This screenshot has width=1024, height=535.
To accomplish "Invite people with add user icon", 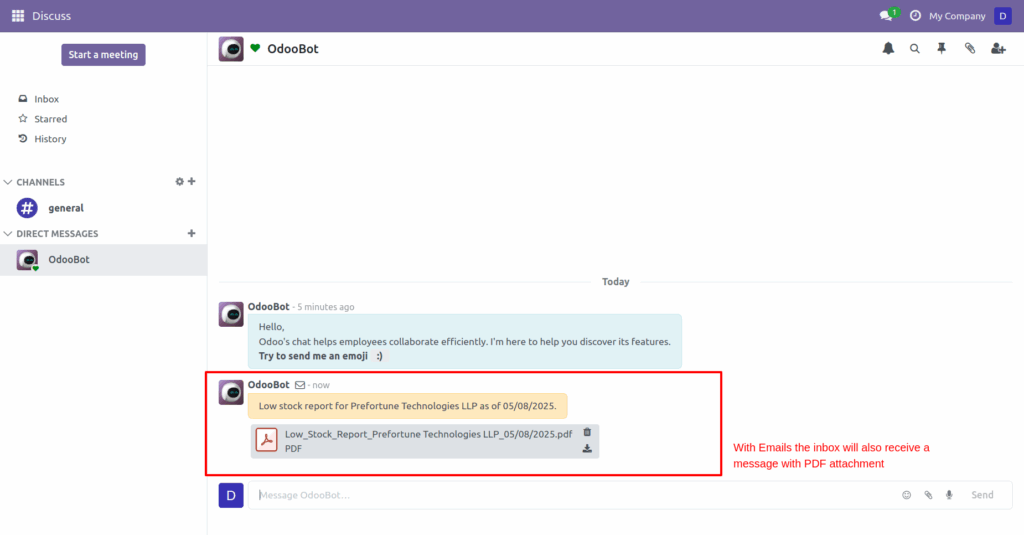I will click(998, 48).
